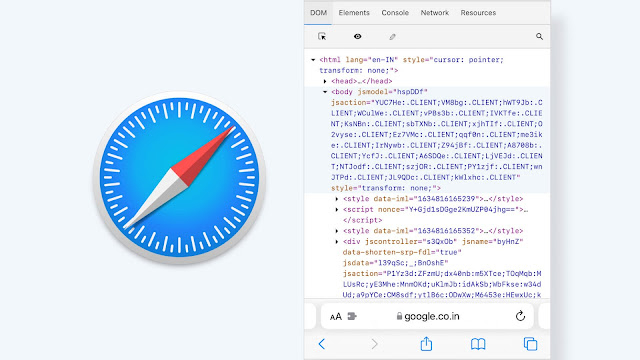Open the Elements tab
The height and width of the screenshot is (360, 640).
pyautogui.click(x=354, y=13)
